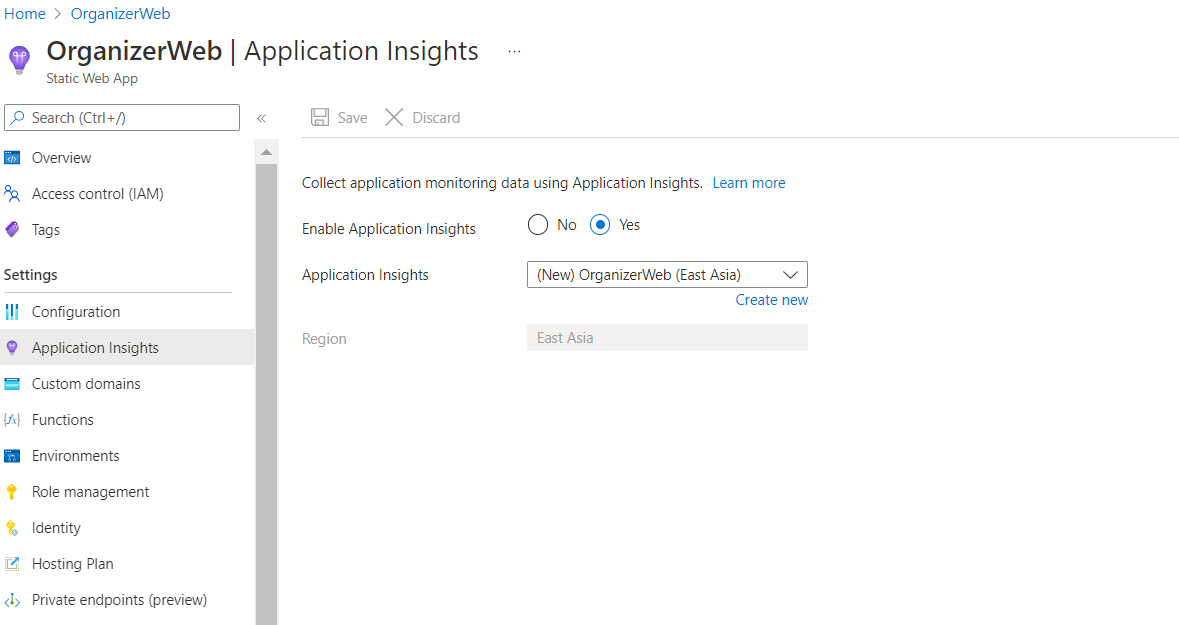
Task: Click the Enable Application Insights label
Action: tap(389, 229)
